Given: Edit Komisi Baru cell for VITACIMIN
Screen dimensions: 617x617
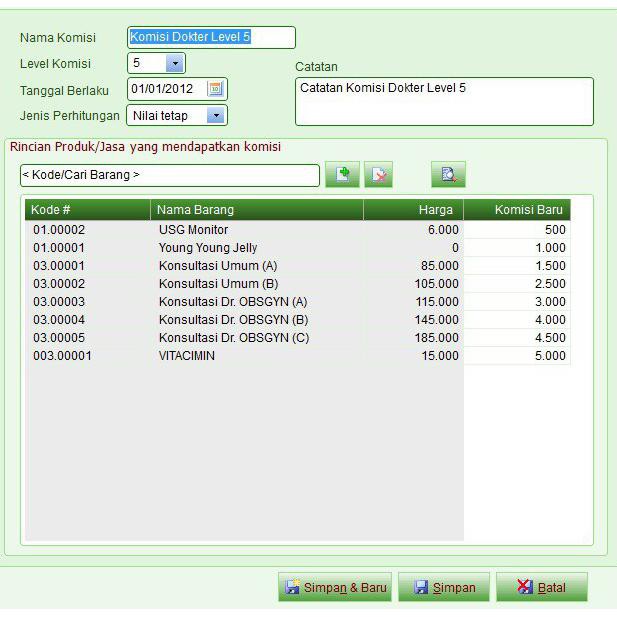Looking at the screenshot, I should click(x=517, y=356).
